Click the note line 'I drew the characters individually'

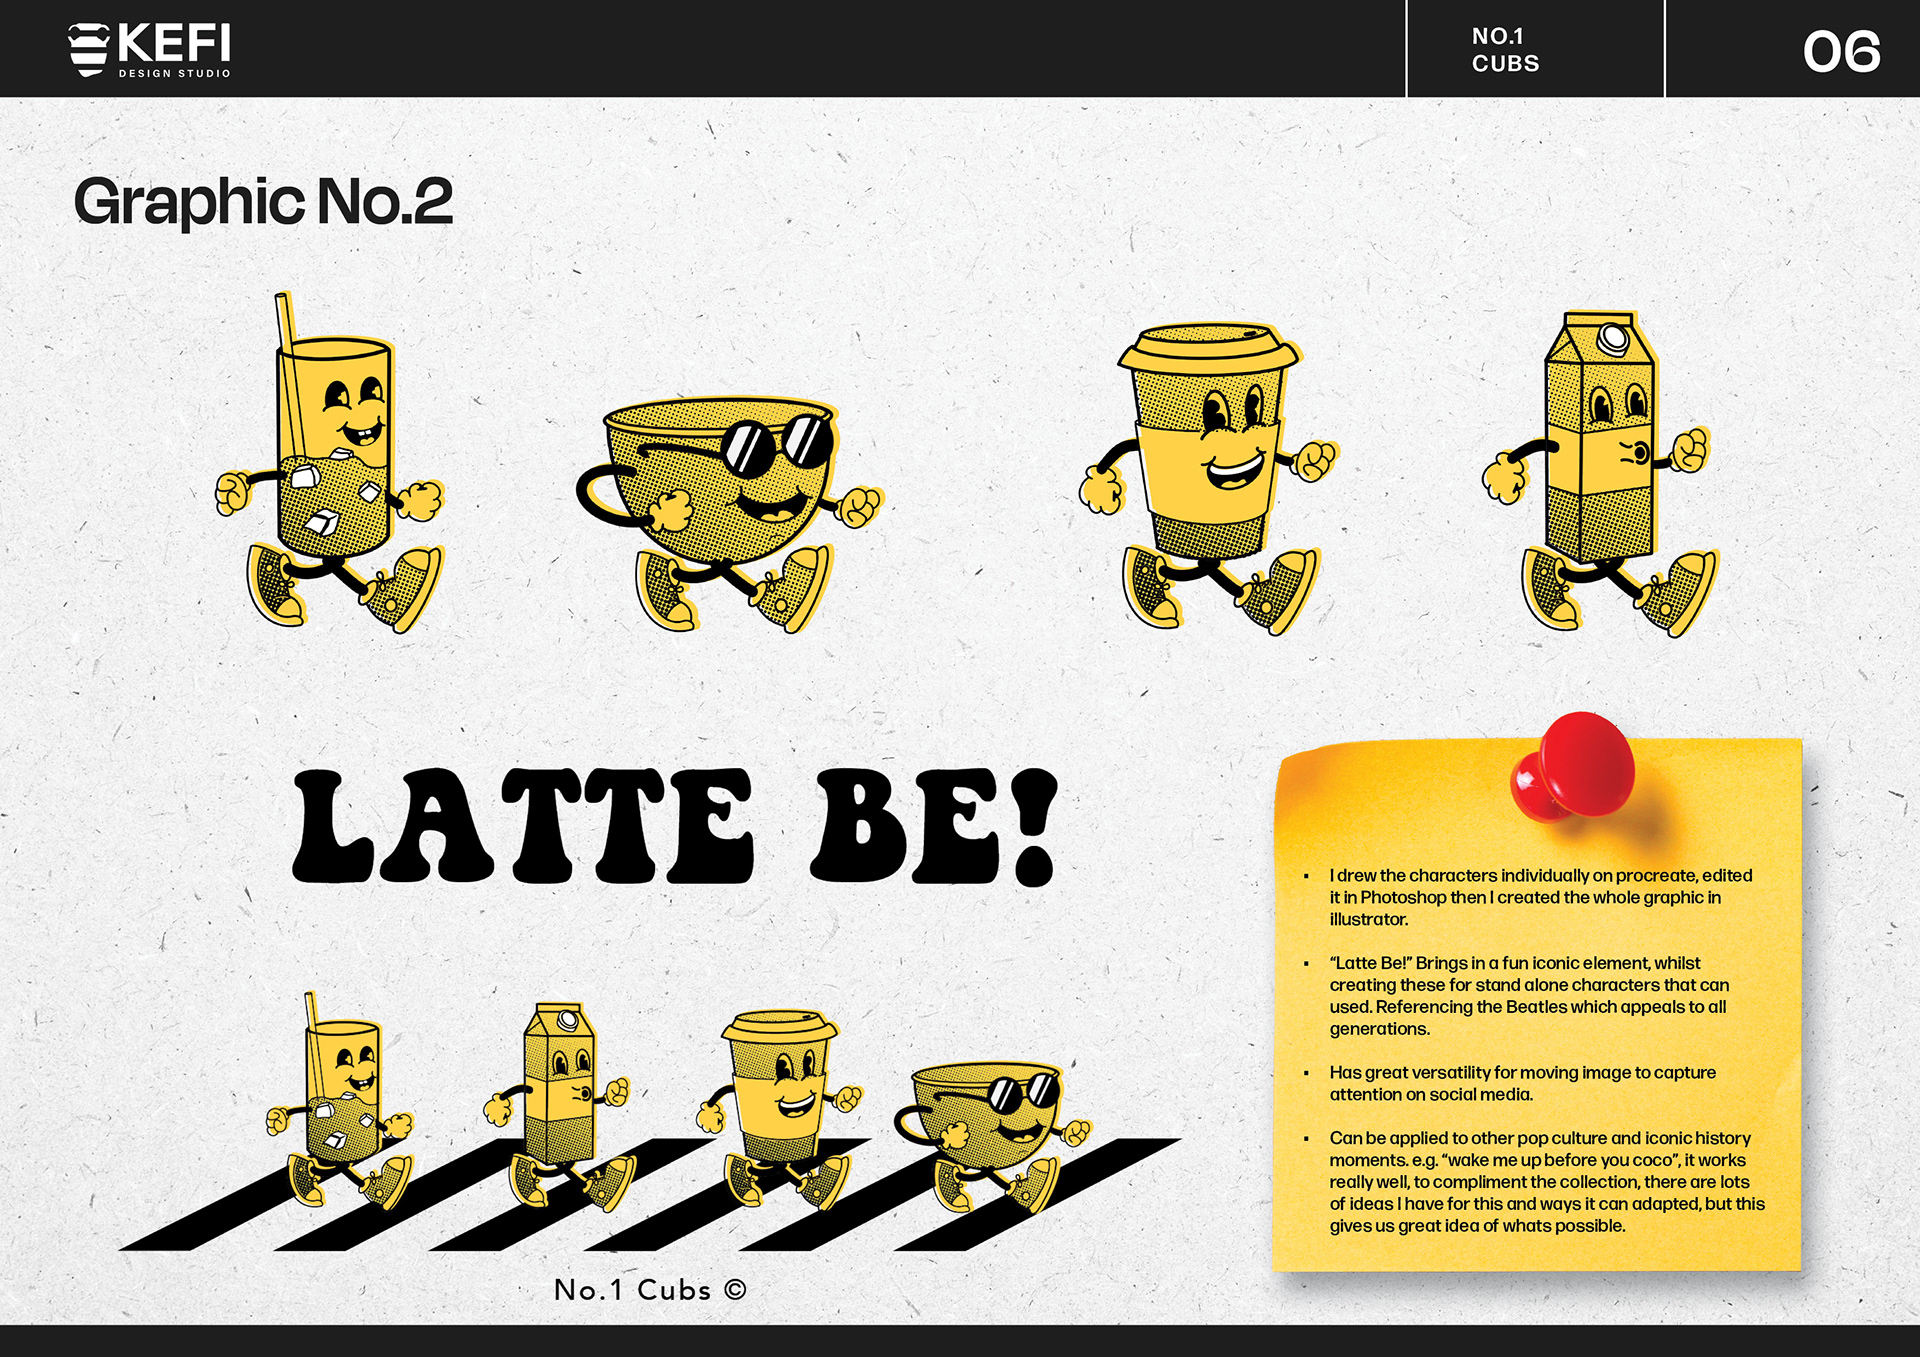pos(1540,897)
